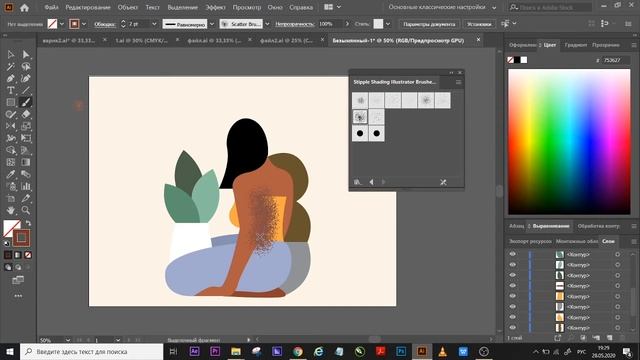
Task: Switch to the Градиент panel tab
Action: click(576, 45)
